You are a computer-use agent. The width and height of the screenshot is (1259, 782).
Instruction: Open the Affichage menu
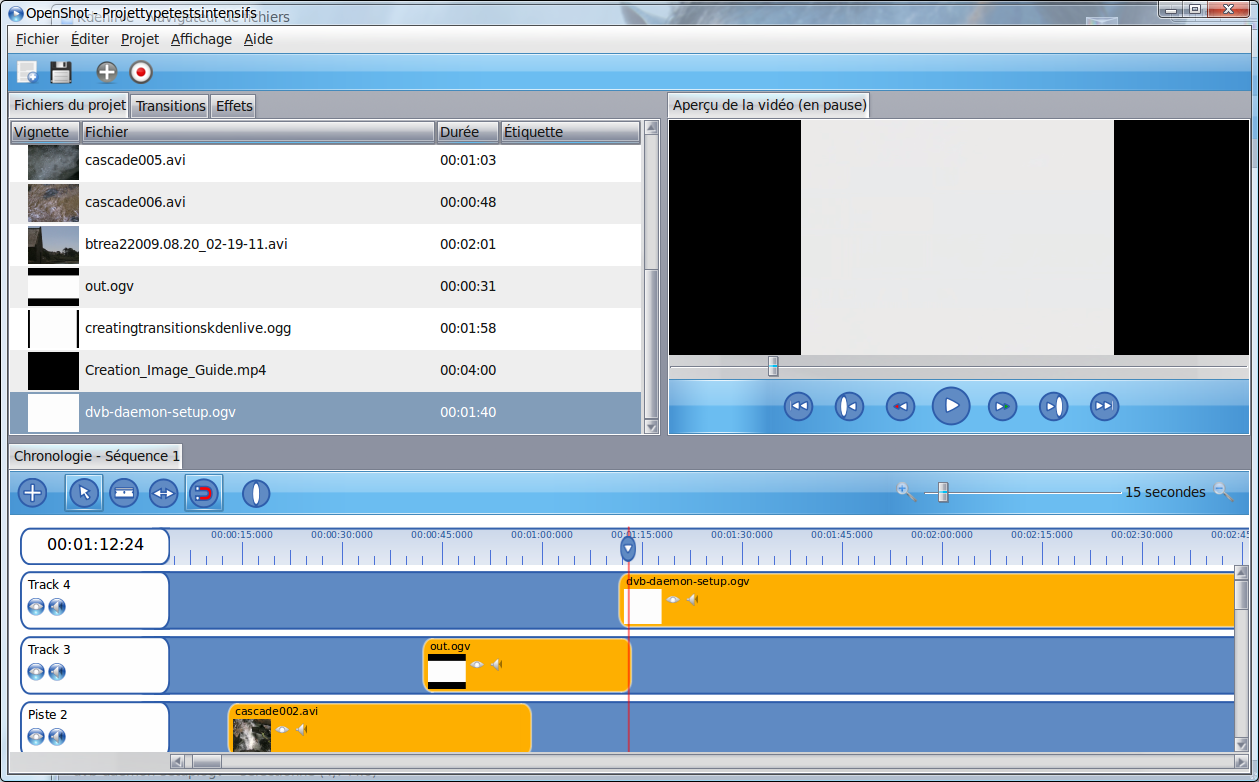(x=201, y=39)
